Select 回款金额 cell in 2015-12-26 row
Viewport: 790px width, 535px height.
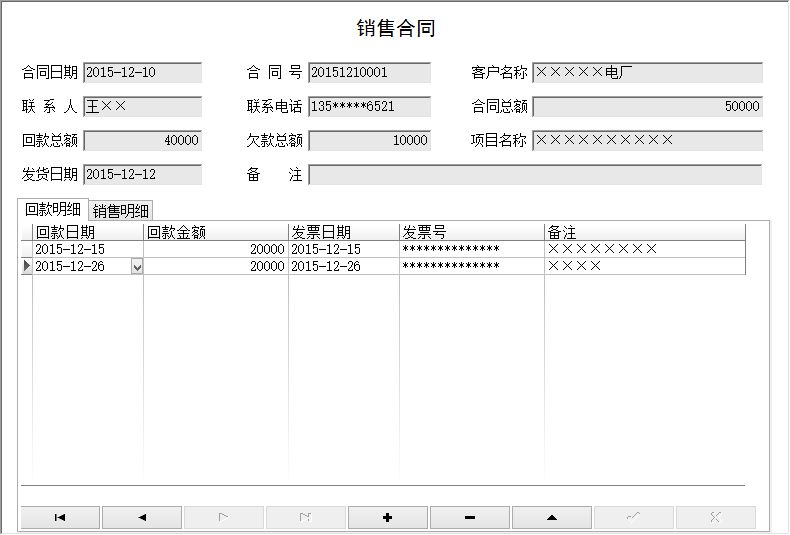pos(216,266)
